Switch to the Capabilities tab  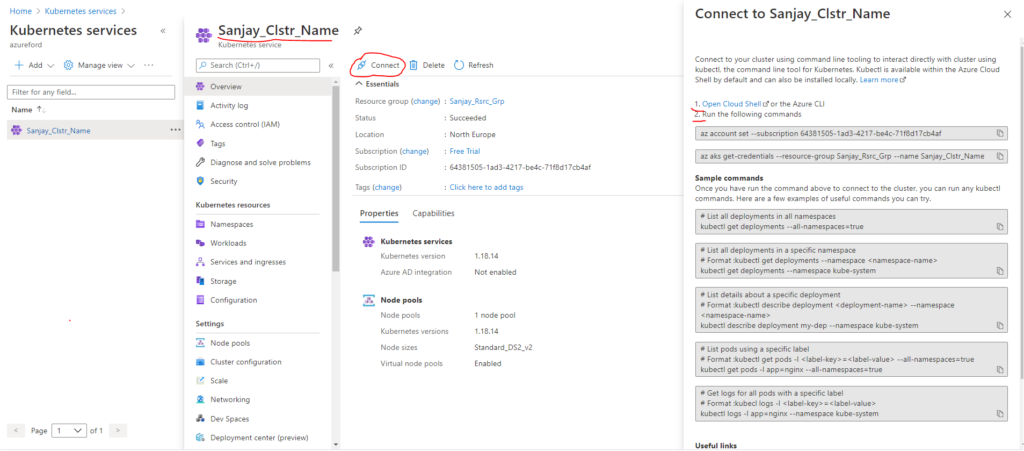(x=434, y=213)
